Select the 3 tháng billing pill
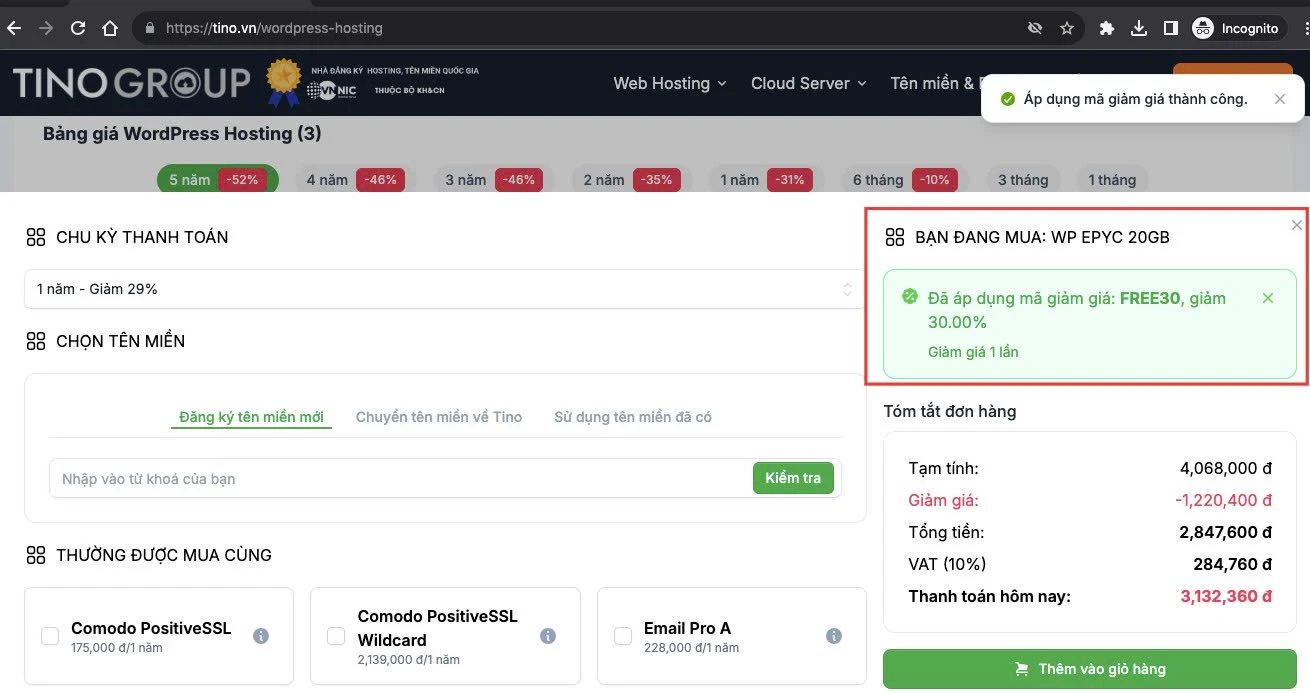 1023,180
